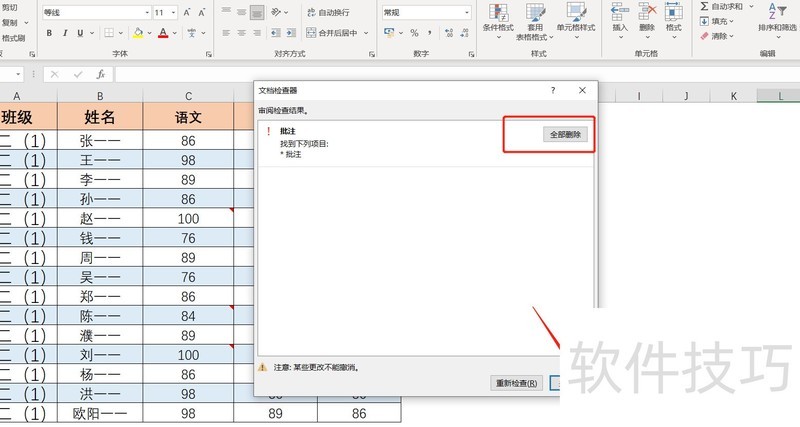Screen dimensions: 800x427
Task: Toggle bold formatting
Action: point(49,33)
